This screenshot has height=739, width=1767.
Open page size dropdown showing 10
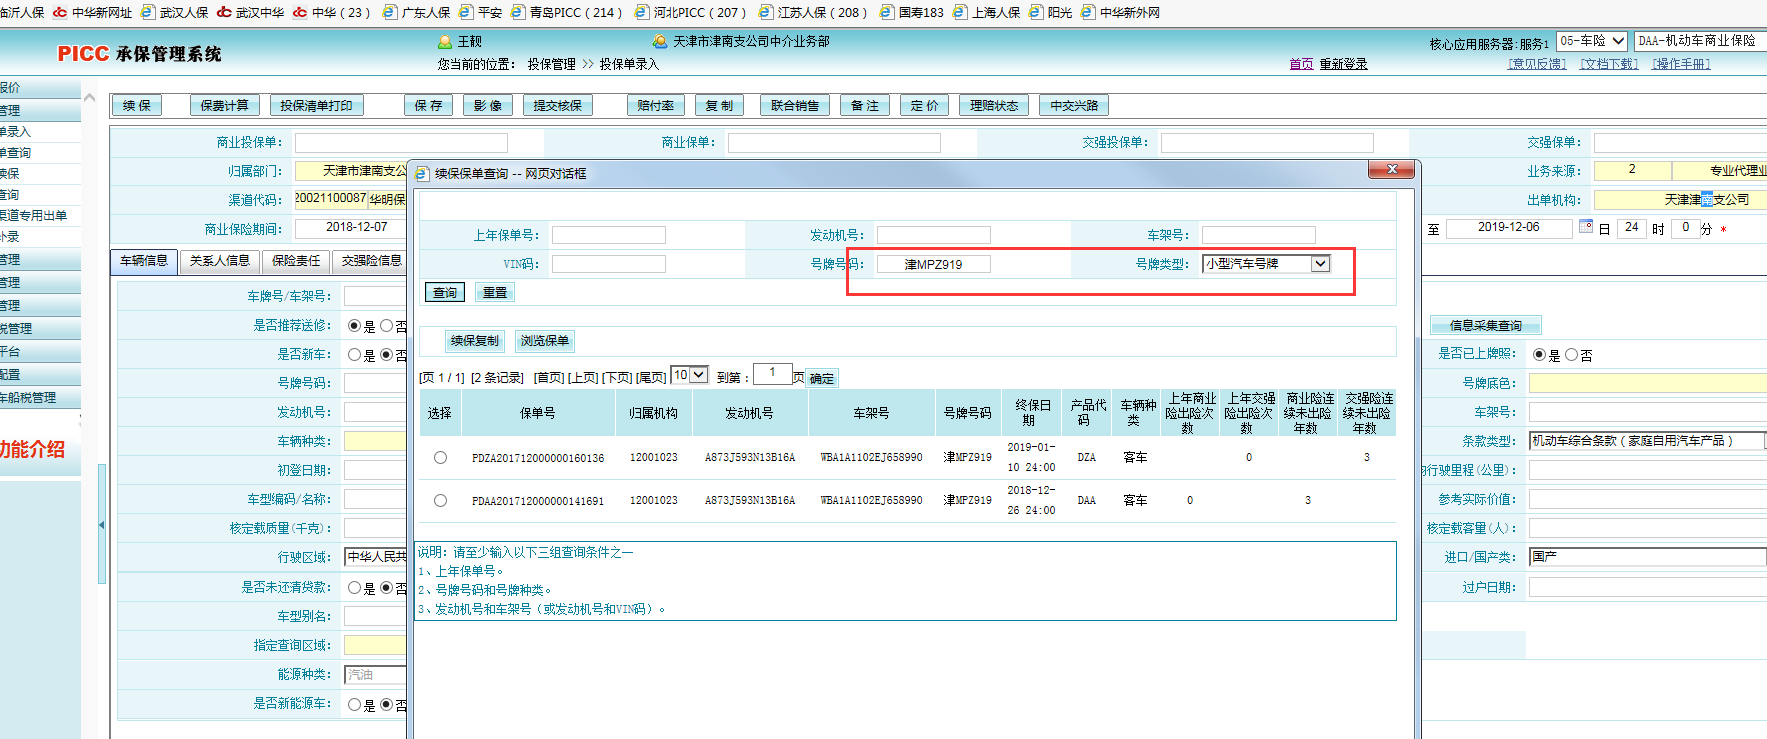(x=698, y=375)
